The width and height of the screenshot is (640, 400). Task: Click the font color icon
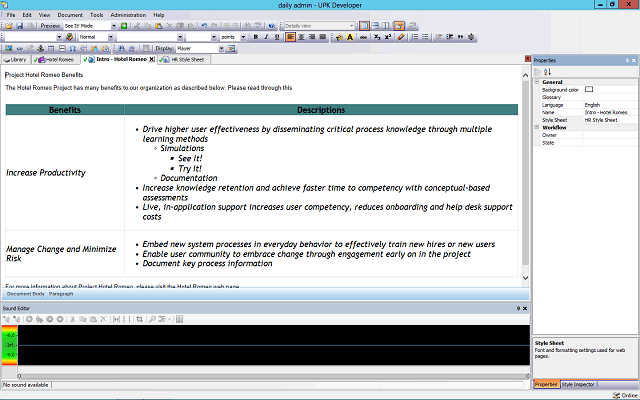coord(350,37)
